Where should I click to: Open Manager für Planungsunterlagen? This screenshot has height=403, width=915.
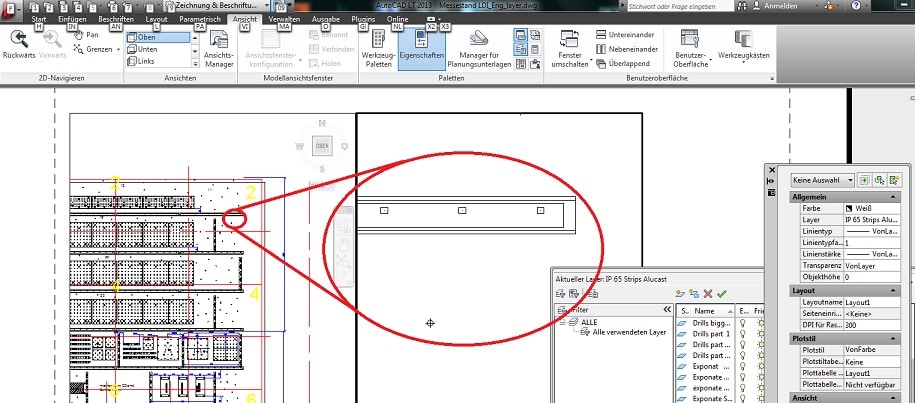click(479, 49)
